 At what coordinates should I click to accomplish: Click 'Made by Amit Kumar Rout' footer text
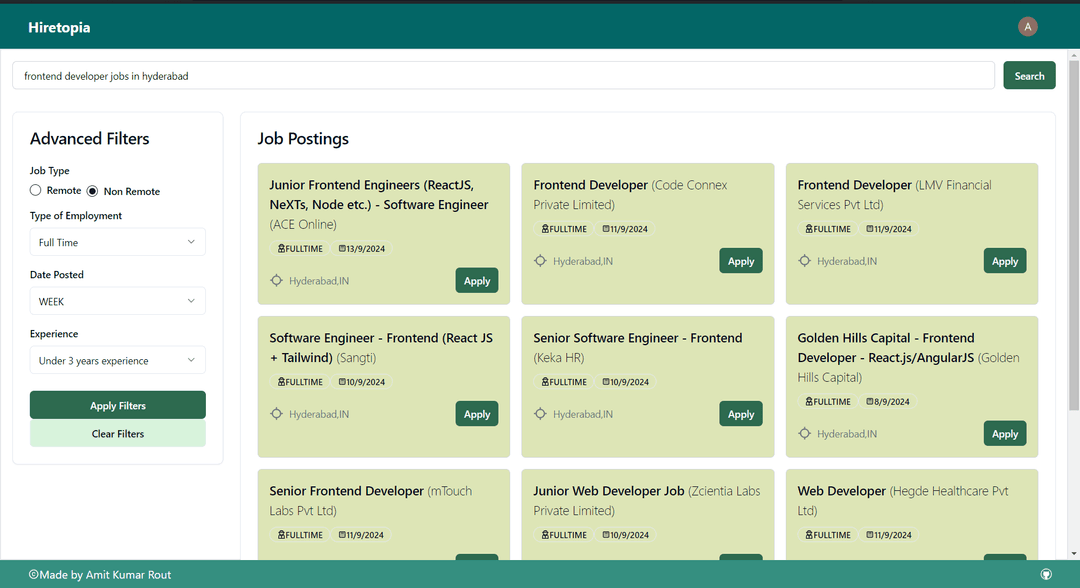click(105, 575)
